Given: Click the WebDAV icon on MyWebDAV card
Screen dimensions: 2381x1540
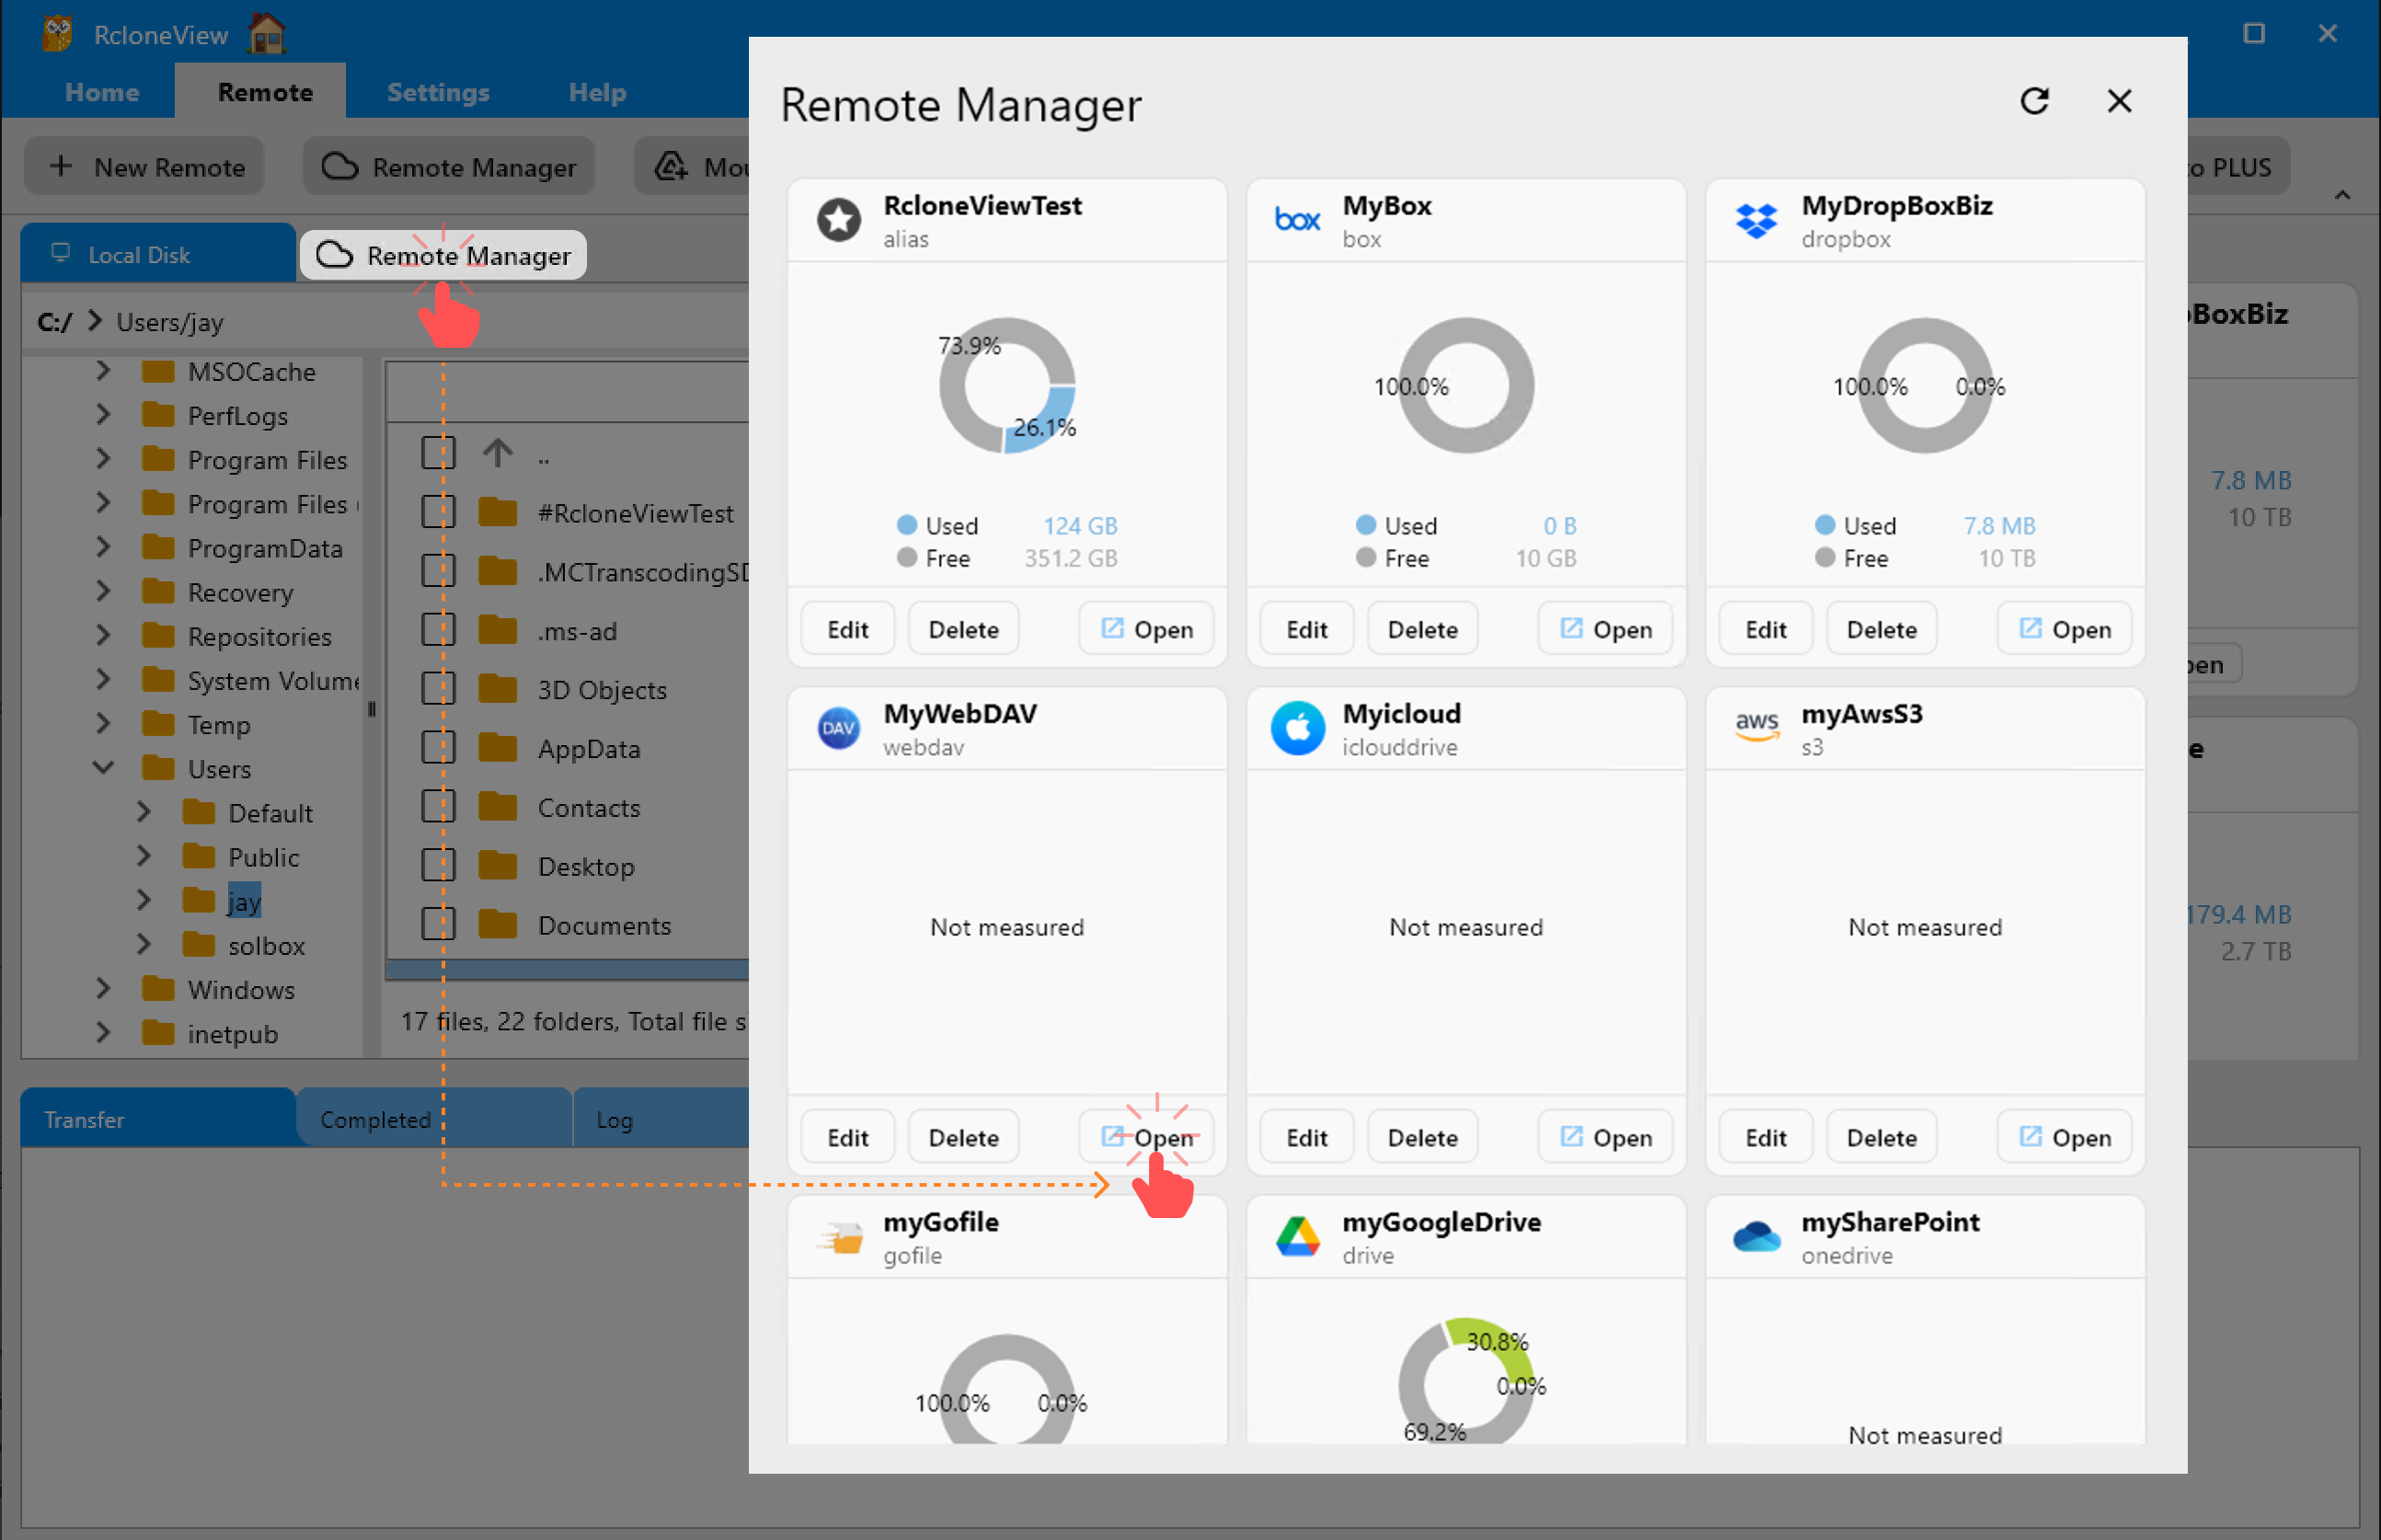Looking at the screenshot, I should [838, 727].
